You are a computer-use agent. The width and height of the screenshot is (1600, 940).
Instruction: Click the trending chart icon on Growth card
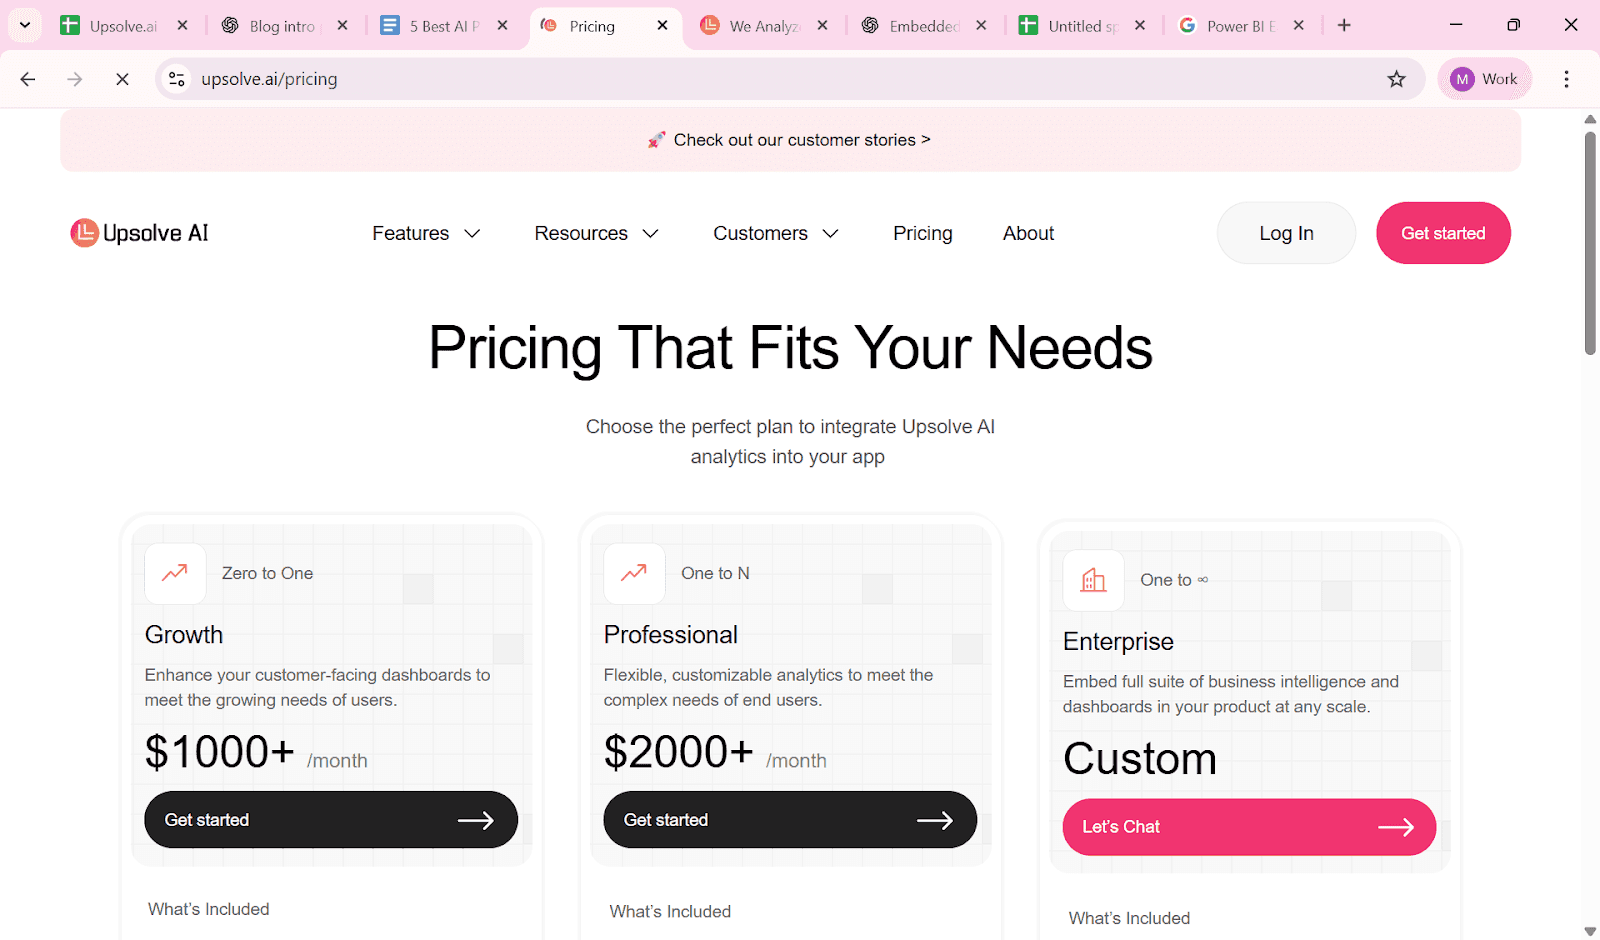[174, 573]
